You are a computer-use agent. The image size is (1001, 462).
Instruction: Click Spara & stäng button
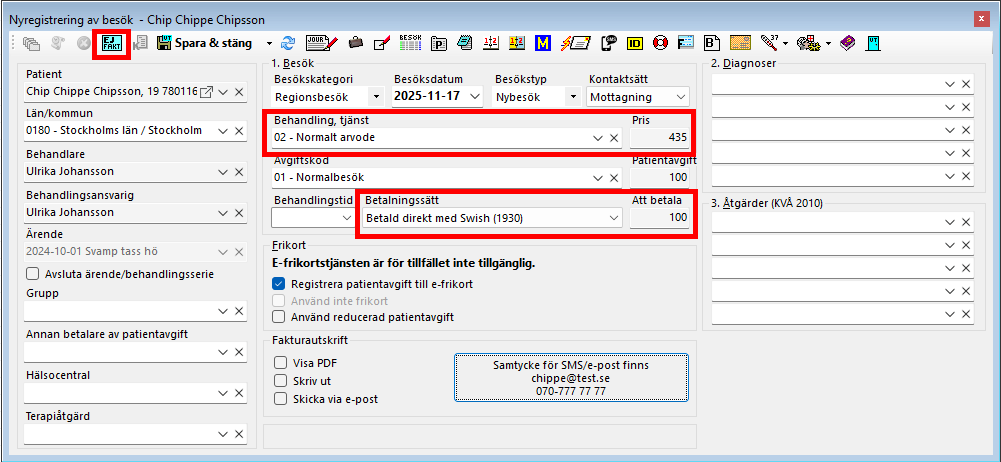[x=204, y=43]
